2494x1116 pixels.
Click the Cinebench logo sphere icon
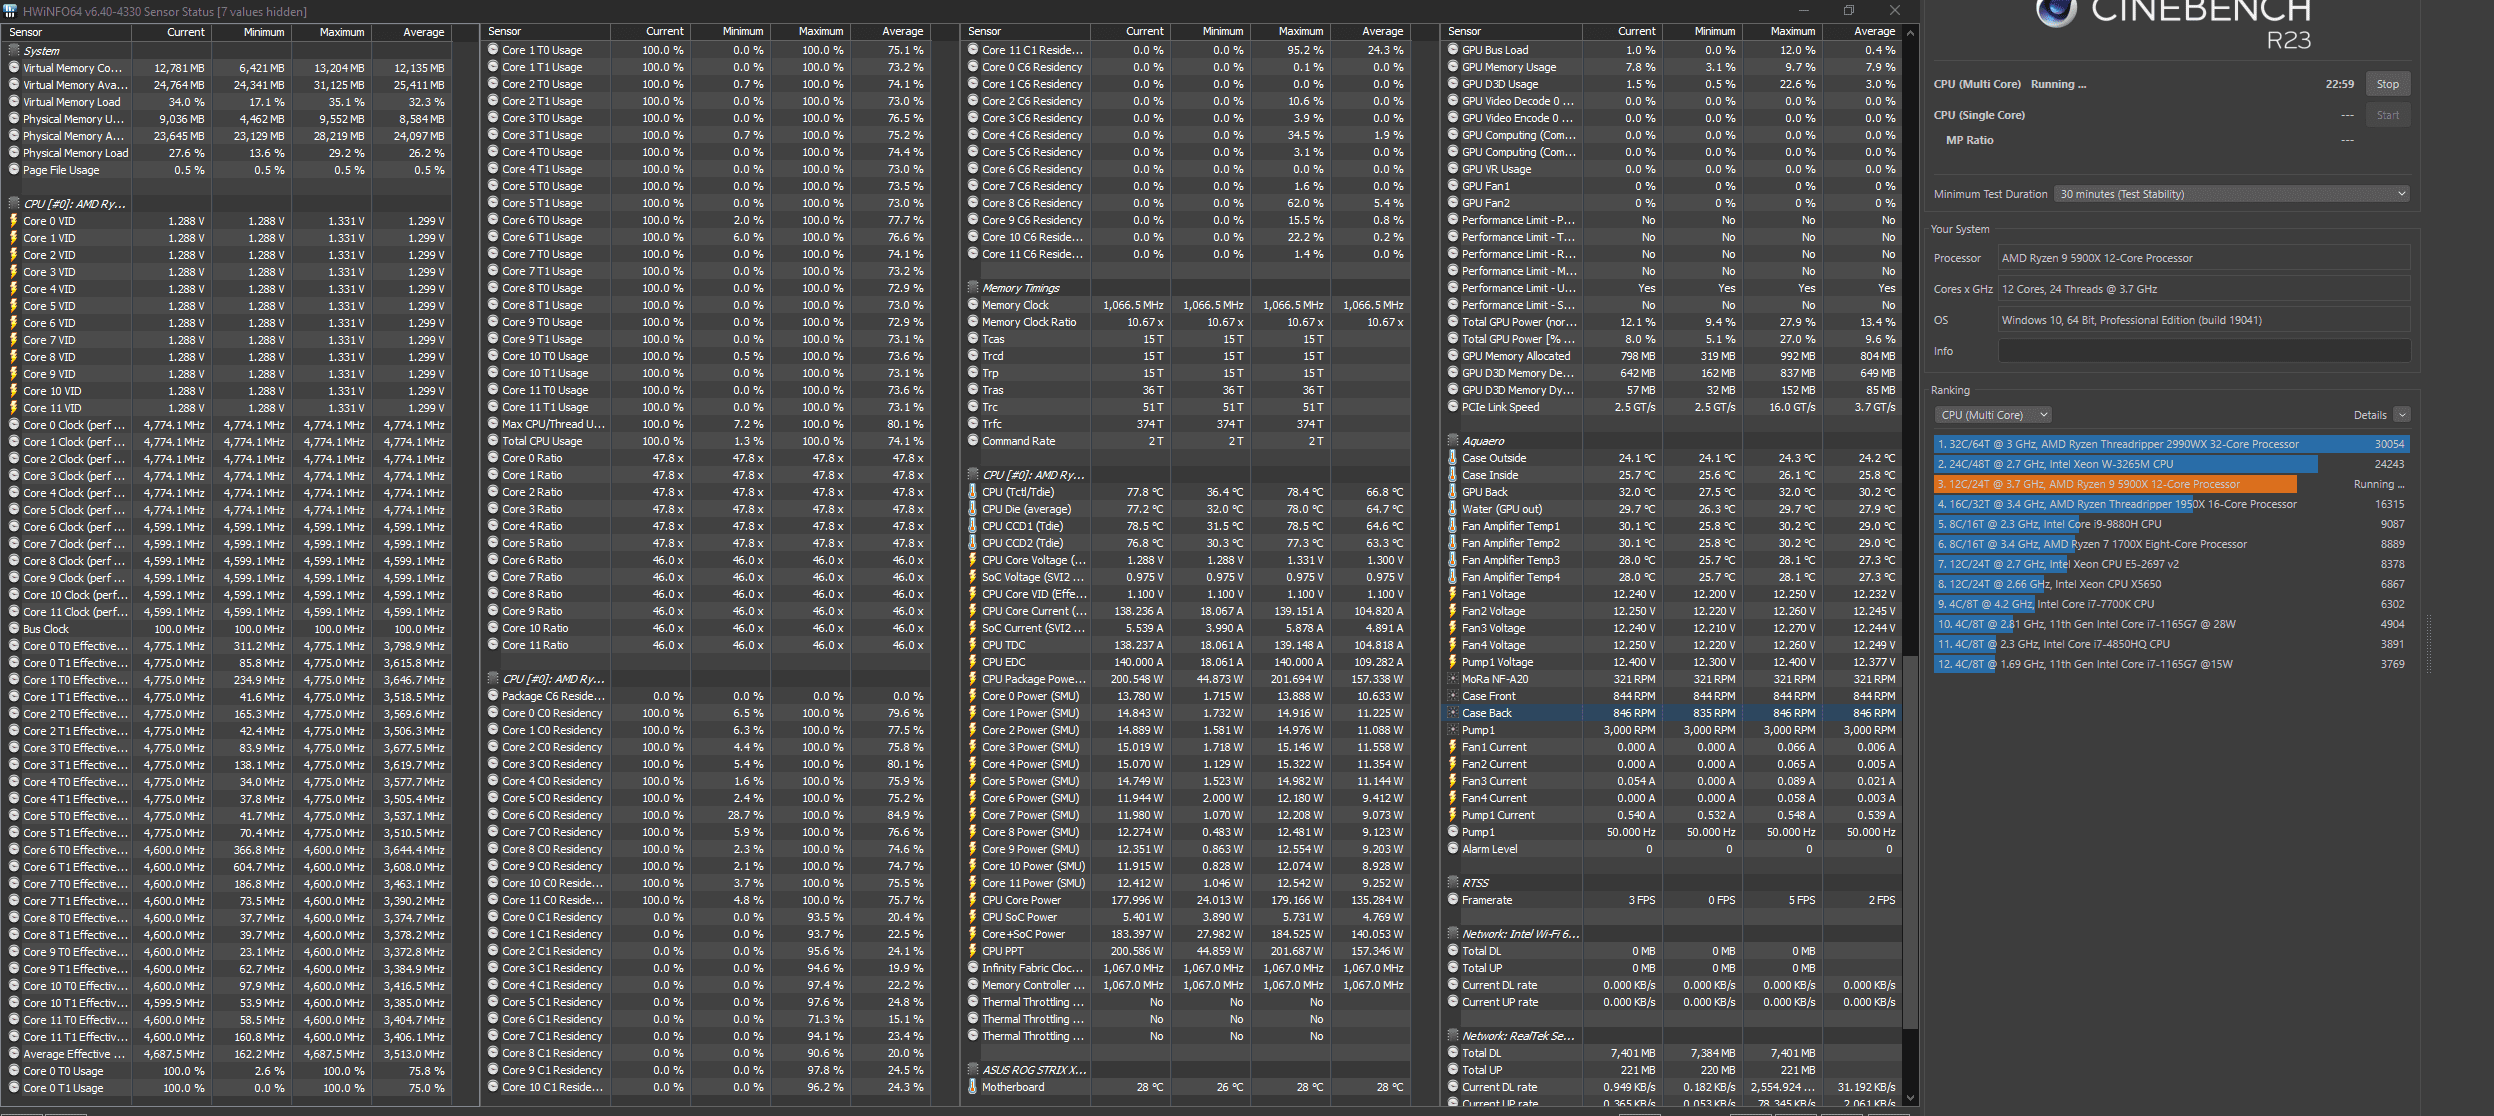(2056, 11)
